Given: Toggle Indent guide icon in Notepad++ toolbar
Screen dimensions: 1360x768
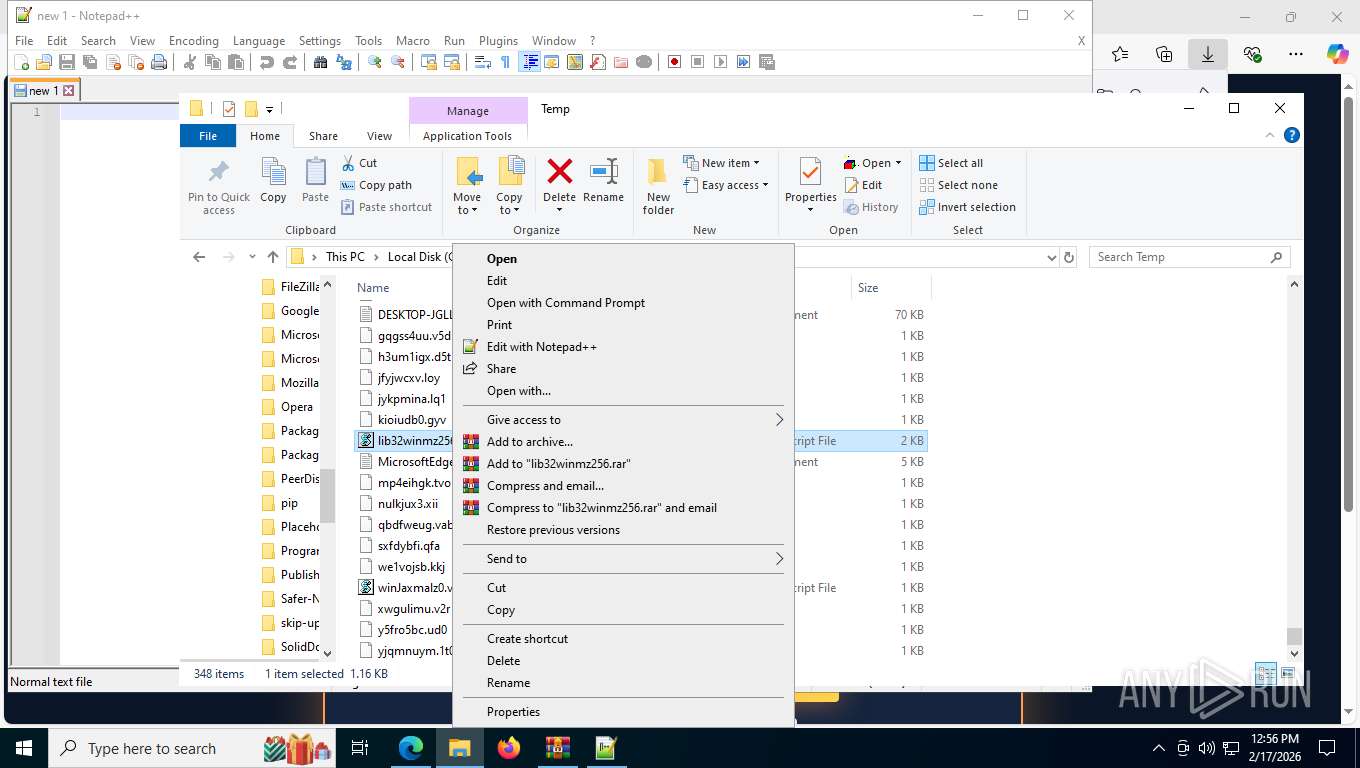Looking at the screenshot, I should point(530,62).
